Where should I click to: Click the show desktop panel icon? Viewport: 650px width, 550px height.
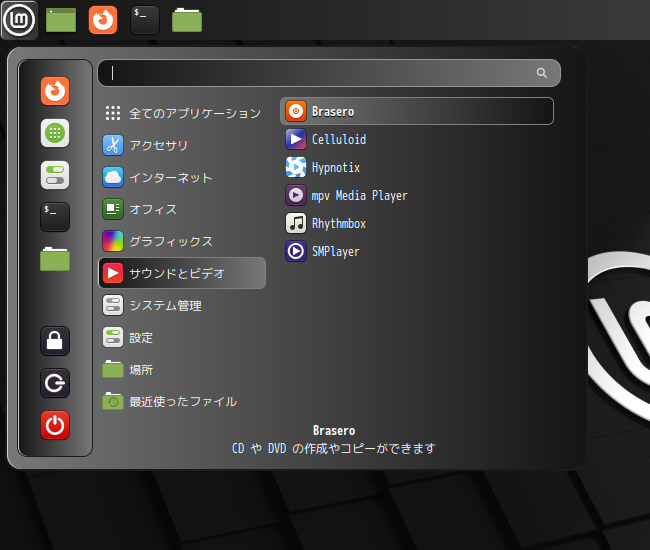pos(61,20)
